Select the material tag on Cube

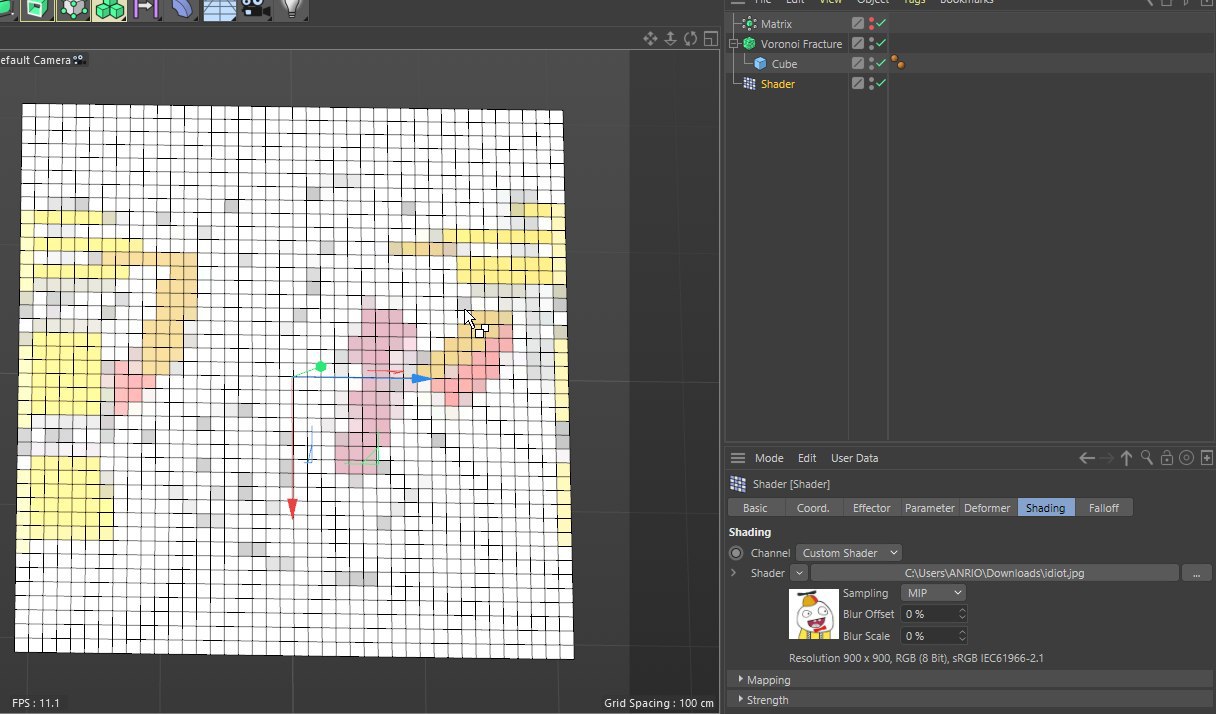(898, 63)
